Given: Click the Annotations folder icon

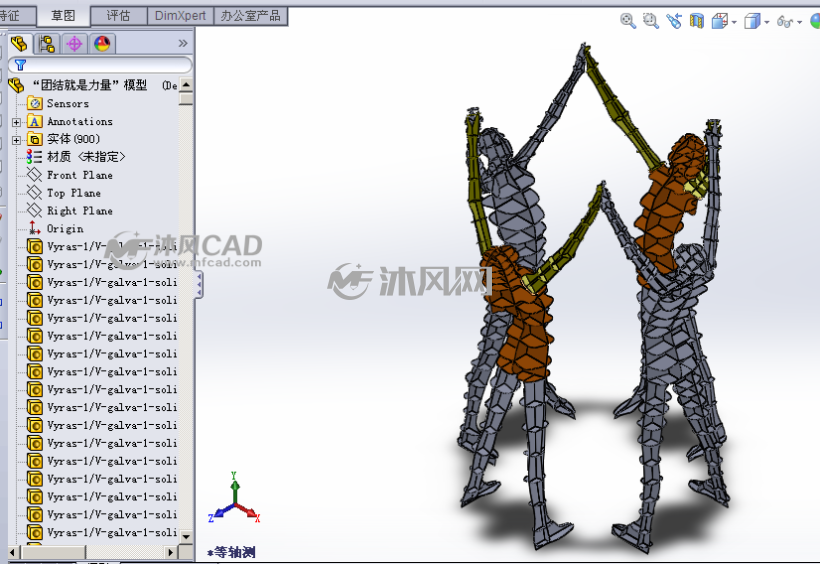Looking at the screenshot, I should pos(35,122).
